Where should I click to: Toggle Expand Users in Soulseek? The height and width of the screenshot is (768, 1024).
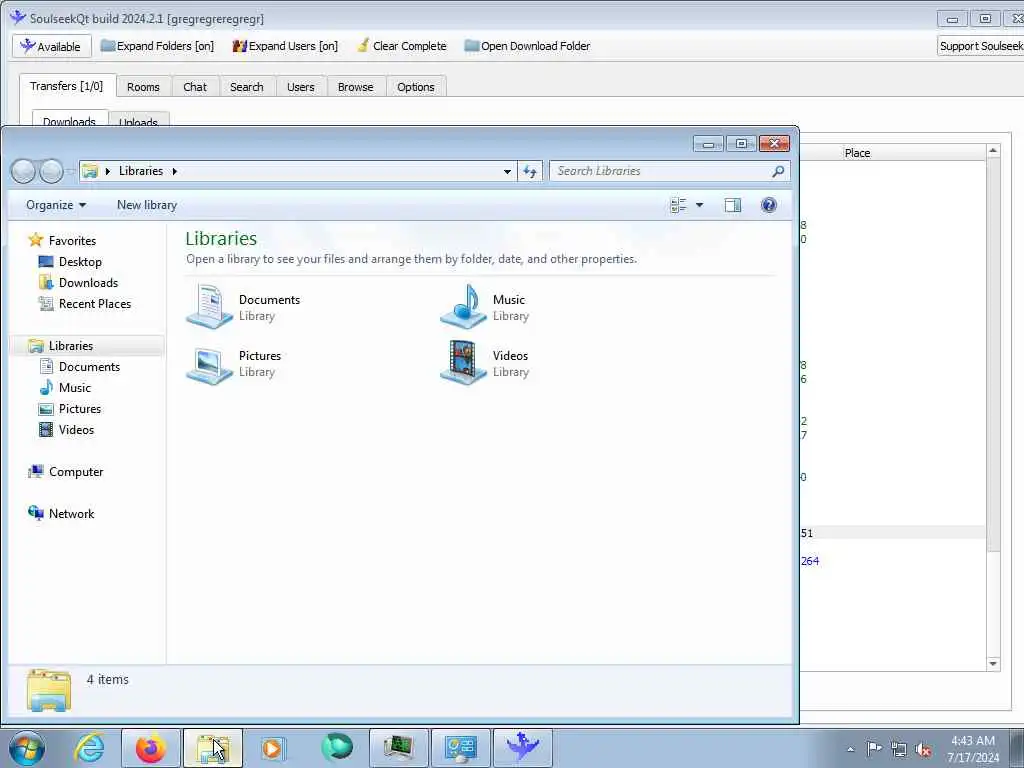click(x=285, y=46)
